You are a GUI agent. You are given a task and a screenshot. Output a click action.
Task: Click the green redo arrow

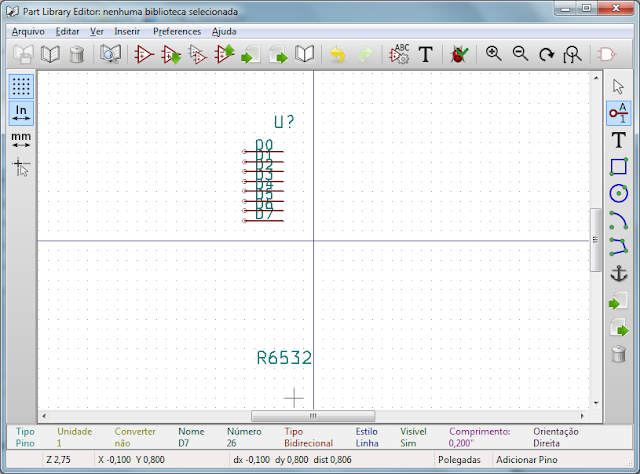pos(365,54)
